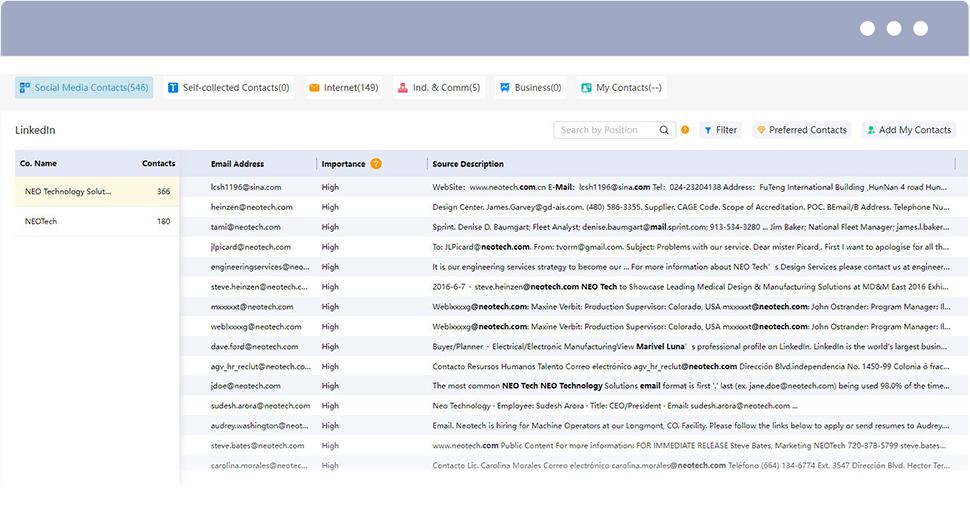Click the Social Media Contacts tab icon

pos(25,88)
